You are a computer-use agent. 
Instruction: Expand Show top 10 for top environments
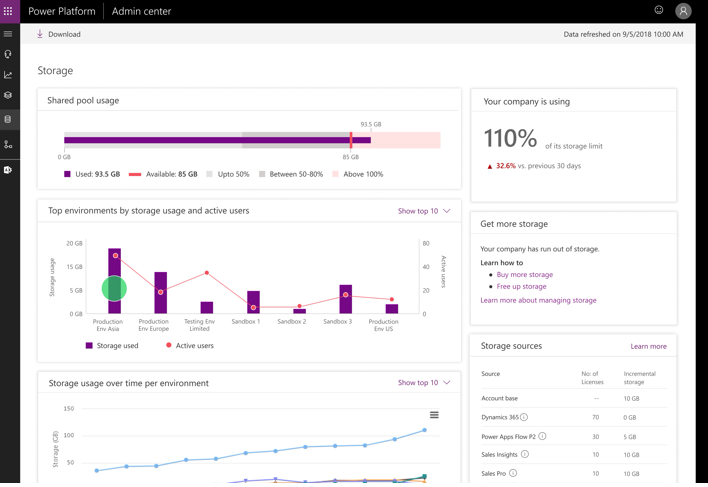click(424, 211)
